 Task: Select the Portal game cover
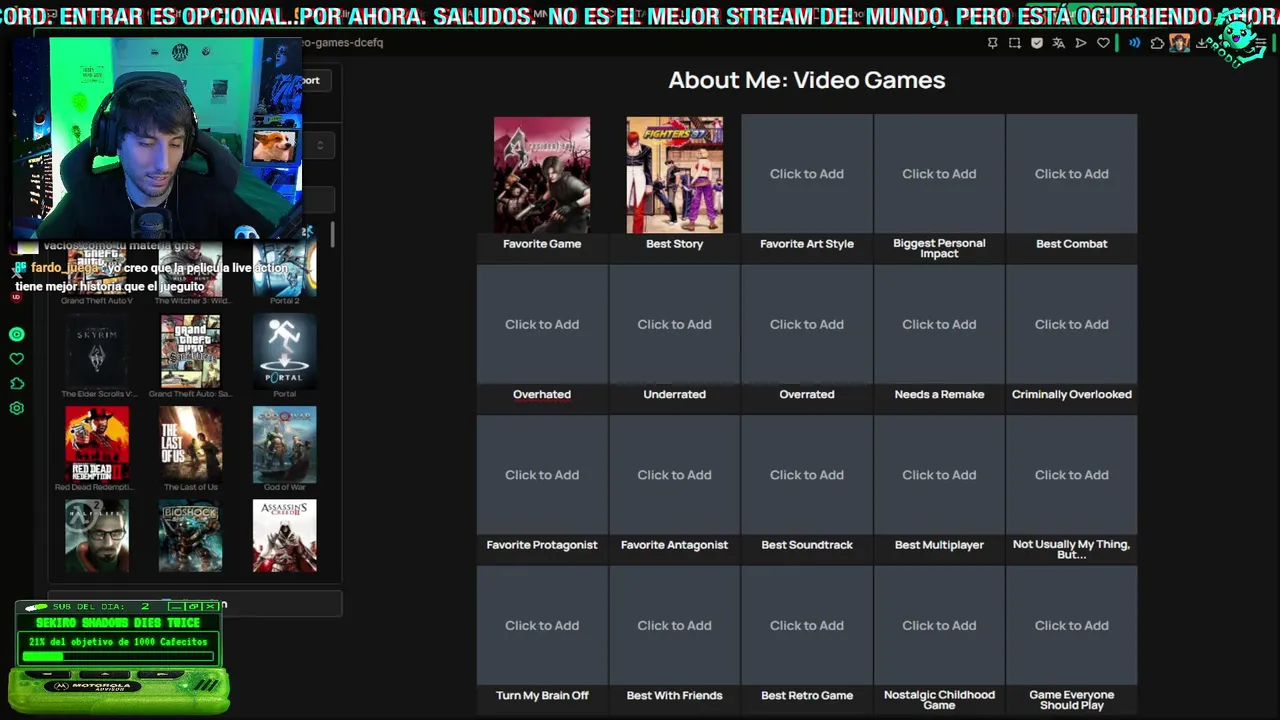[284, 351]
